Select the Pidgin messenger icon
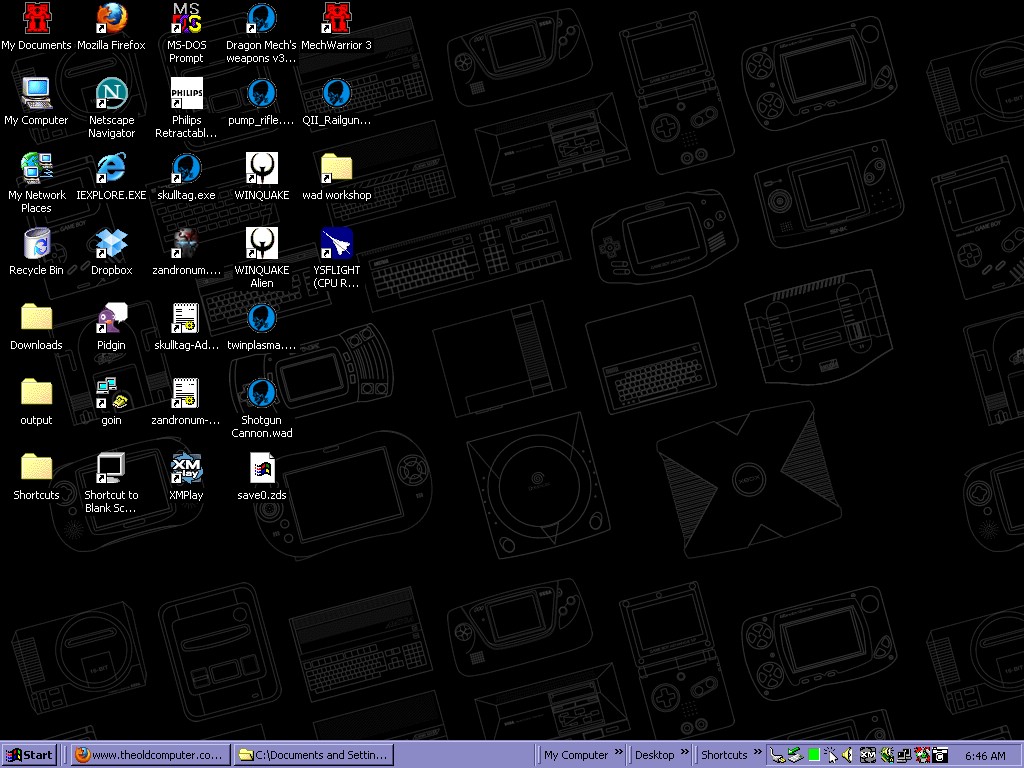The width and height of the screenshot is (1024, 768). (111, 319)
